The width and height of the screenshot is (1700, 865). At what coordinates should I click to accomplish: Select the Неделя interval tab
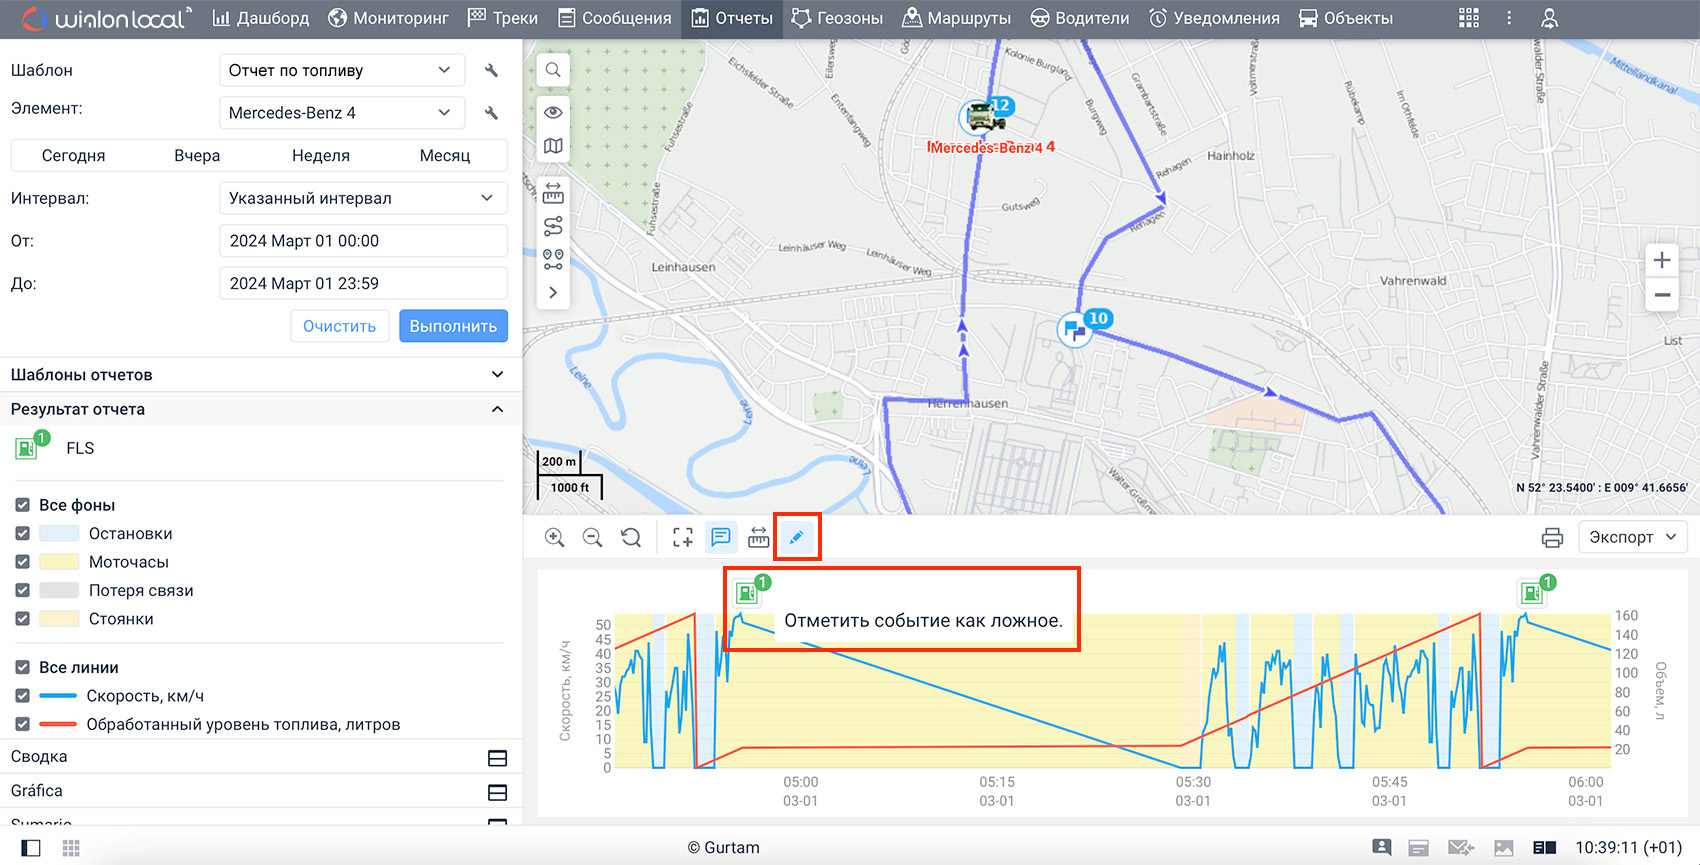(320, 155)
